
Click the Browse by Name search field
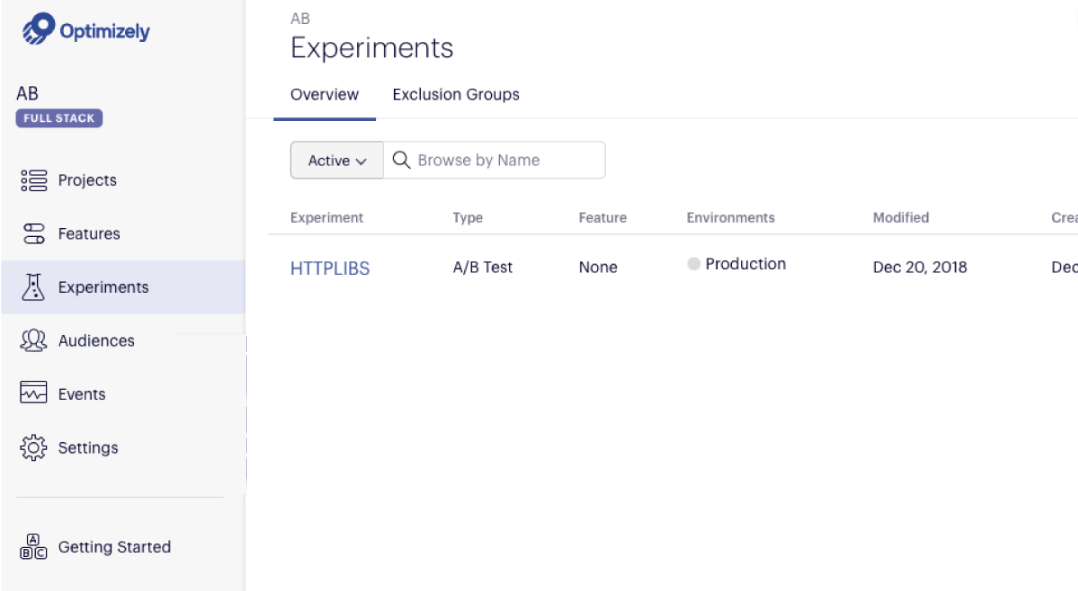click(505, 160)
